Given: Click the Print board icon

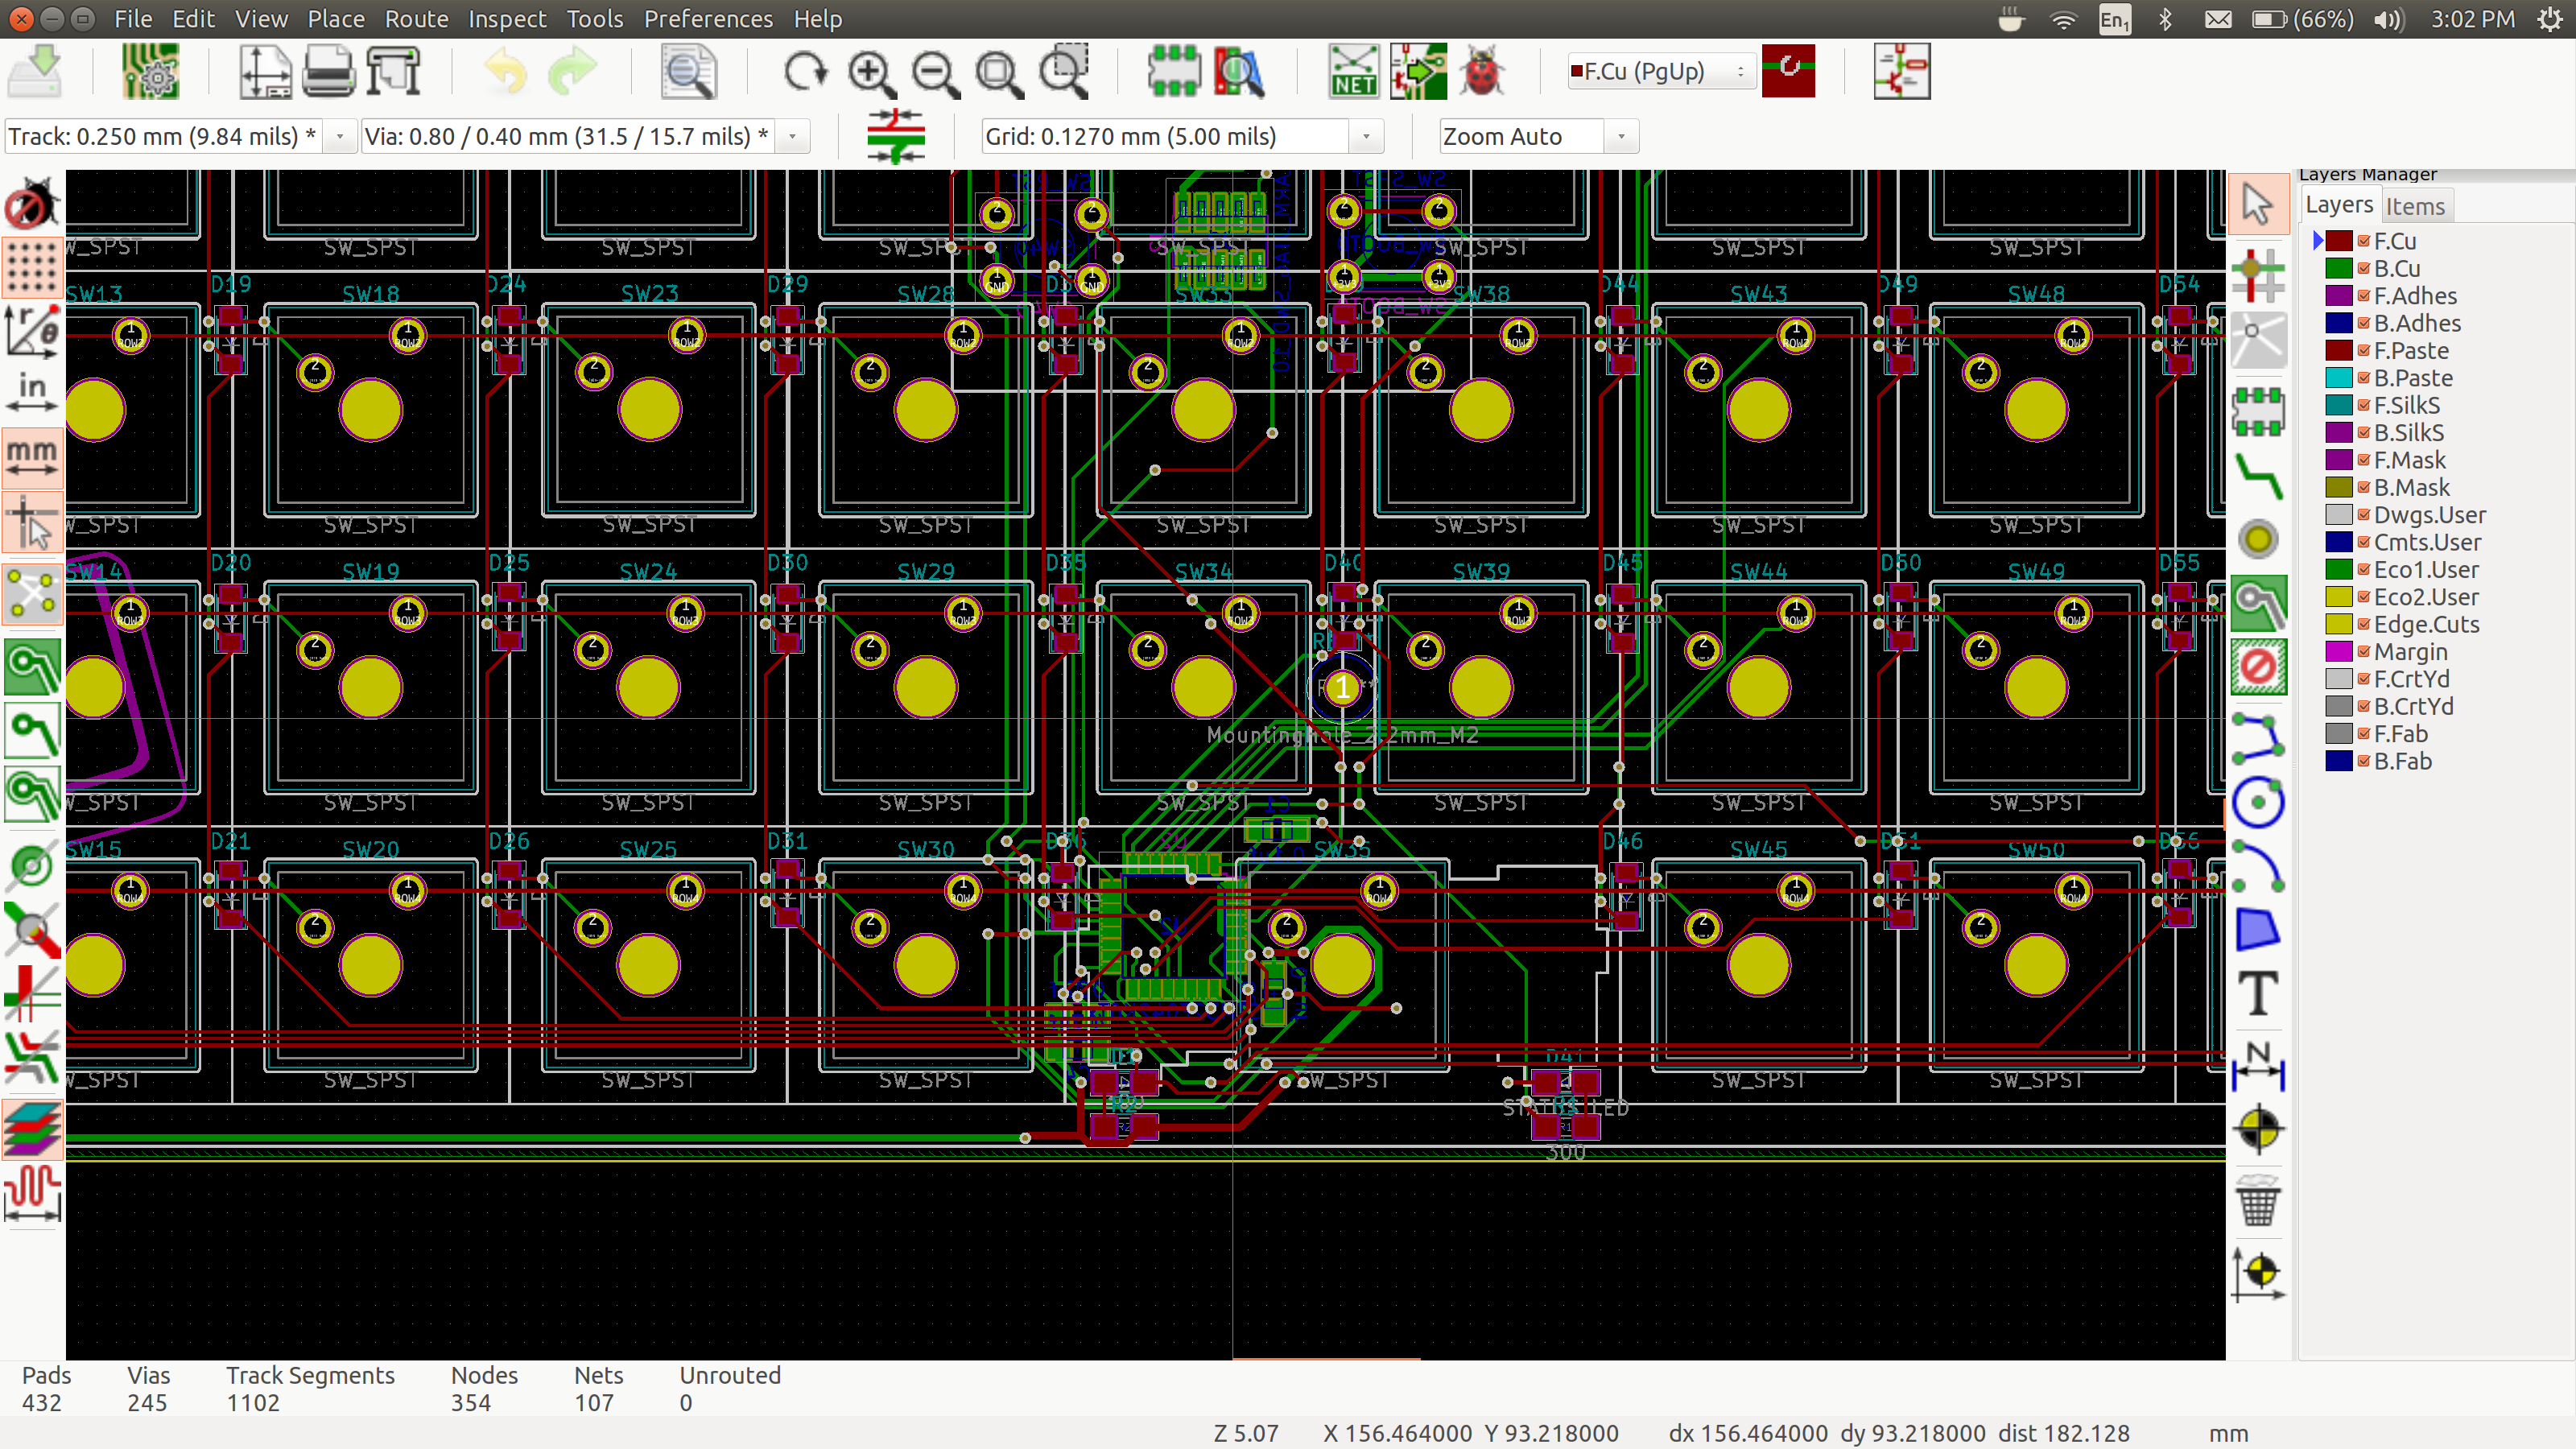Looking at the screenshot, I should click(328, 71).
